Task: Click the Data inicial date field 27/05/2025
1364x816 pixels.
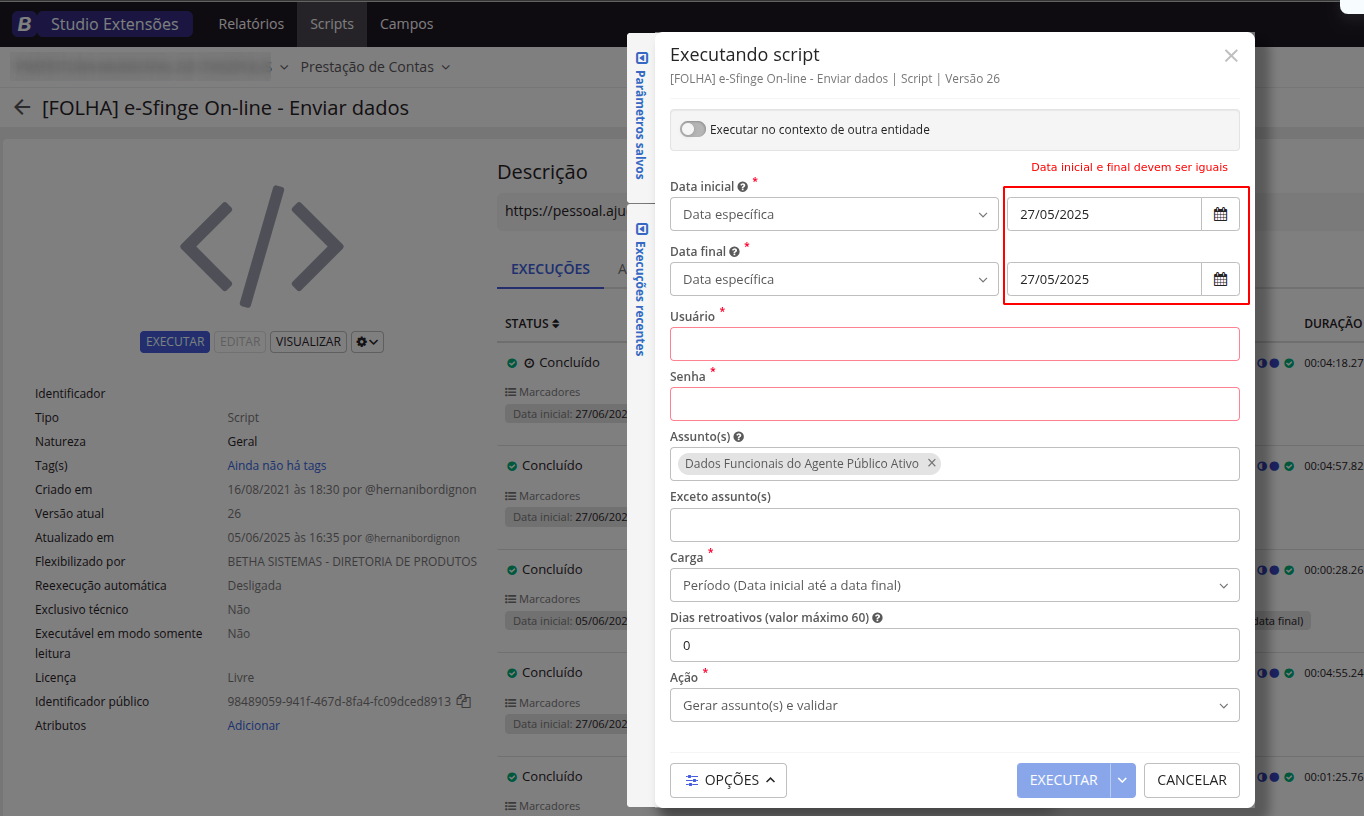Action: tap(1104, 214)
